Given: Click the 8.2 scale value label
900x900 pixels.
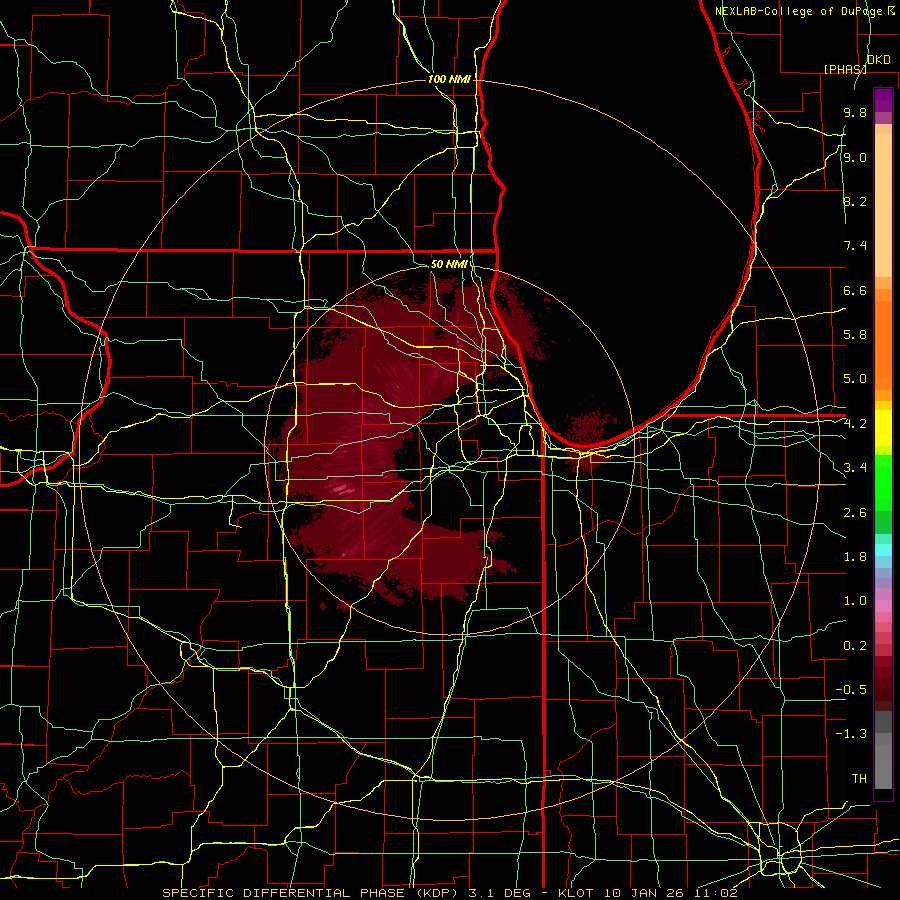Looking at the screenshot, I should pyautogui.click(x=855, y=201).
